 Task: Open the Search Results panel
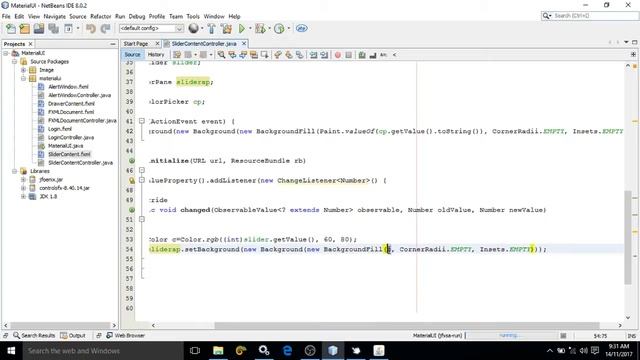pyautogui.click(x=34, y=336)
